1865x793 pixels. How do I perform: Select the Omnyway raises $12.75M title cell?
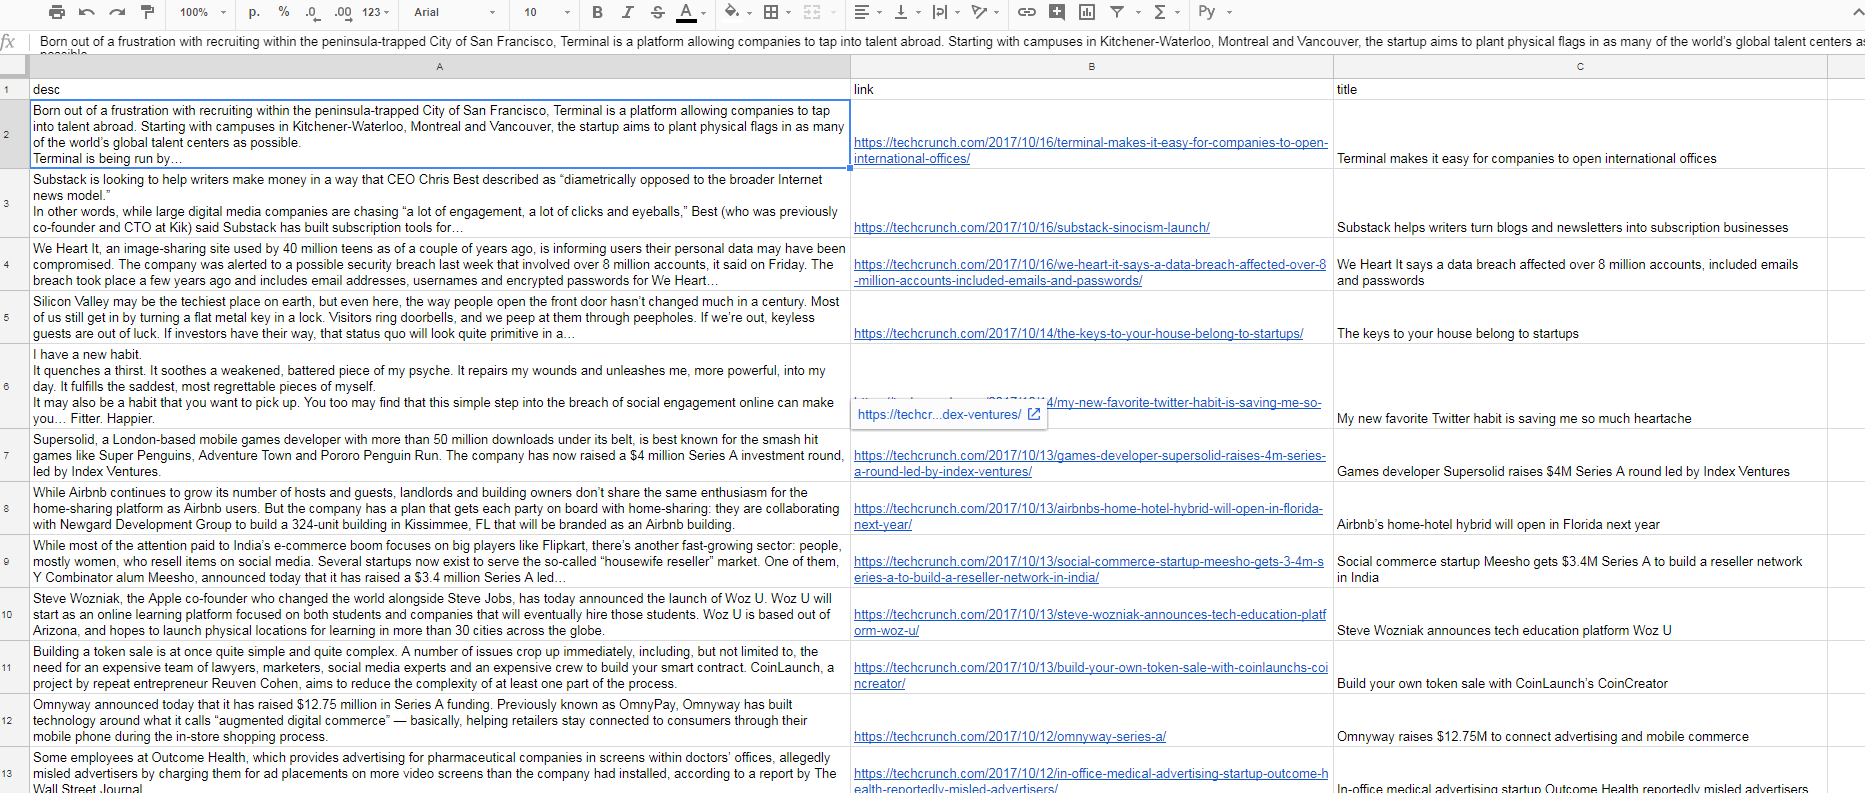pyautogui.click(x=1580, y=720)
